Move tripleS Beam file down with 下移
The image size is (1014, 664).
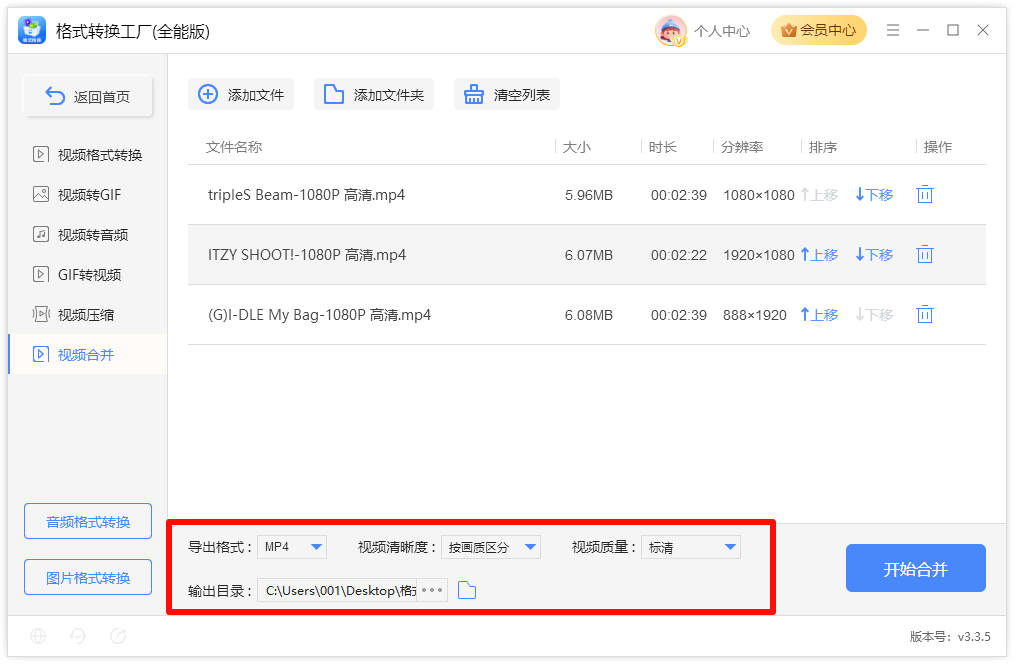(x=874, y=195)
